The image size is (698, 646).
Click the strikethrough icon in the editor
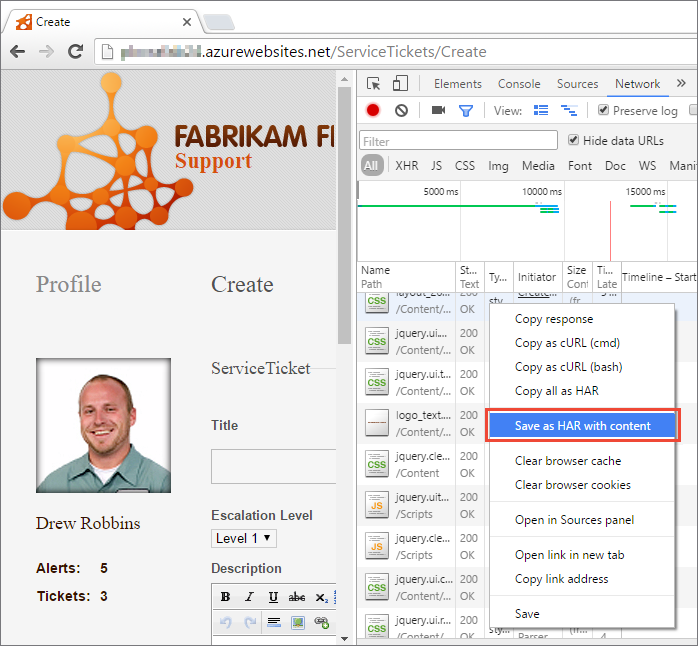[296, 597]
